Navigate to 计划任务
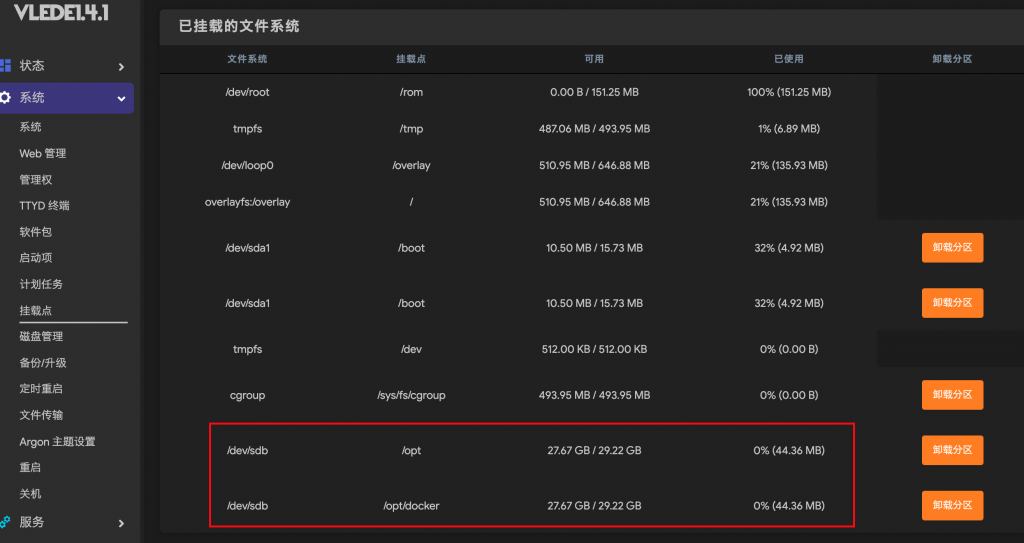The height and width of the screenshot is (543, 1024). (x=41, y=284)
